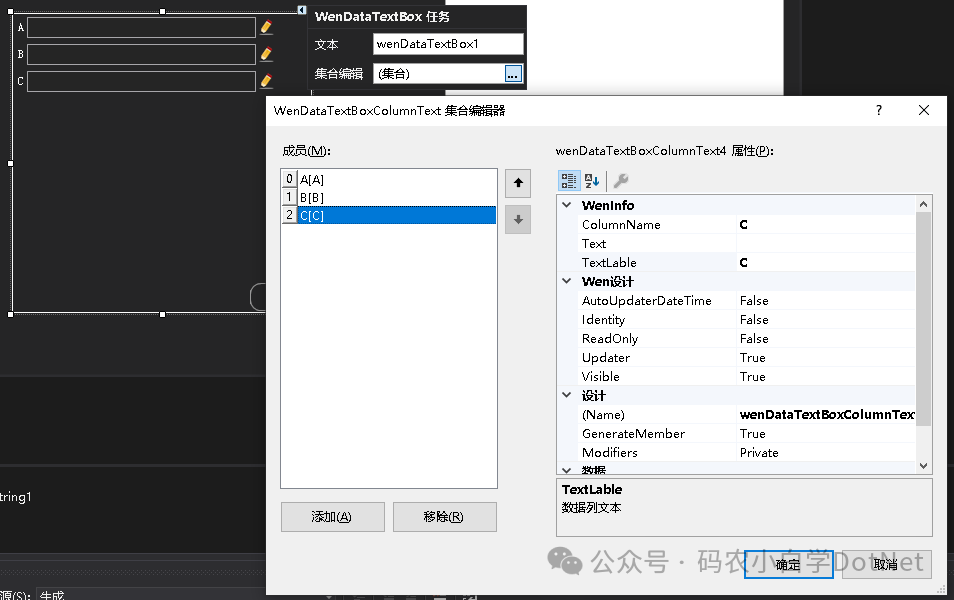Open the 集合编辑 ellipsis button
This screenshot has height=600, width=954.
click(x=512, y=73)
